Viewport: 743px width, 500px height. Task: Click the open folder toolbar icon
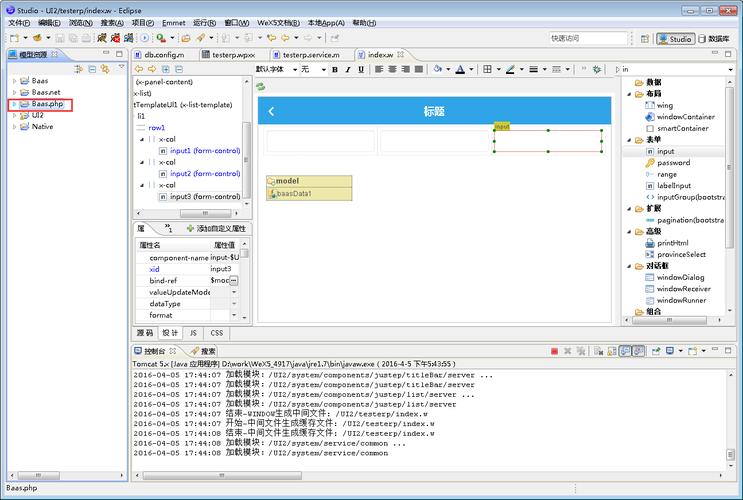coord(186,38)
